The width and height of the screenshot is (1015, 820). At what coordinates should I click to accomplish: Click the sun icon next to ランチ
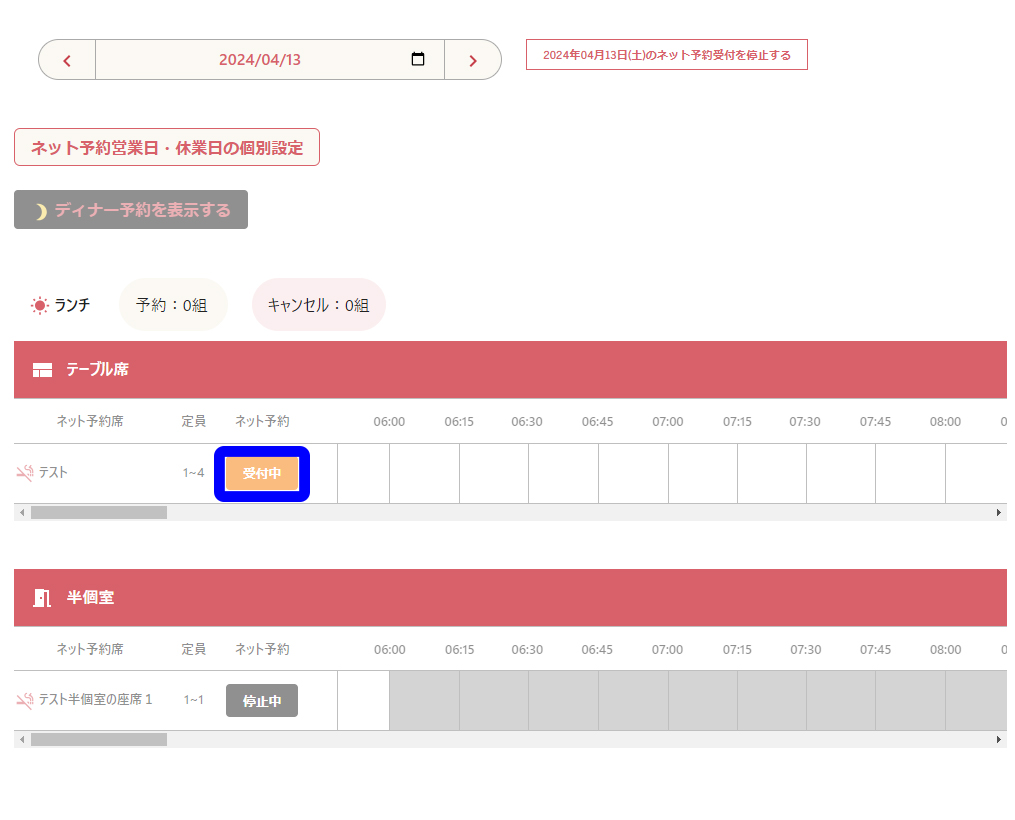click(x=40, y=305)
